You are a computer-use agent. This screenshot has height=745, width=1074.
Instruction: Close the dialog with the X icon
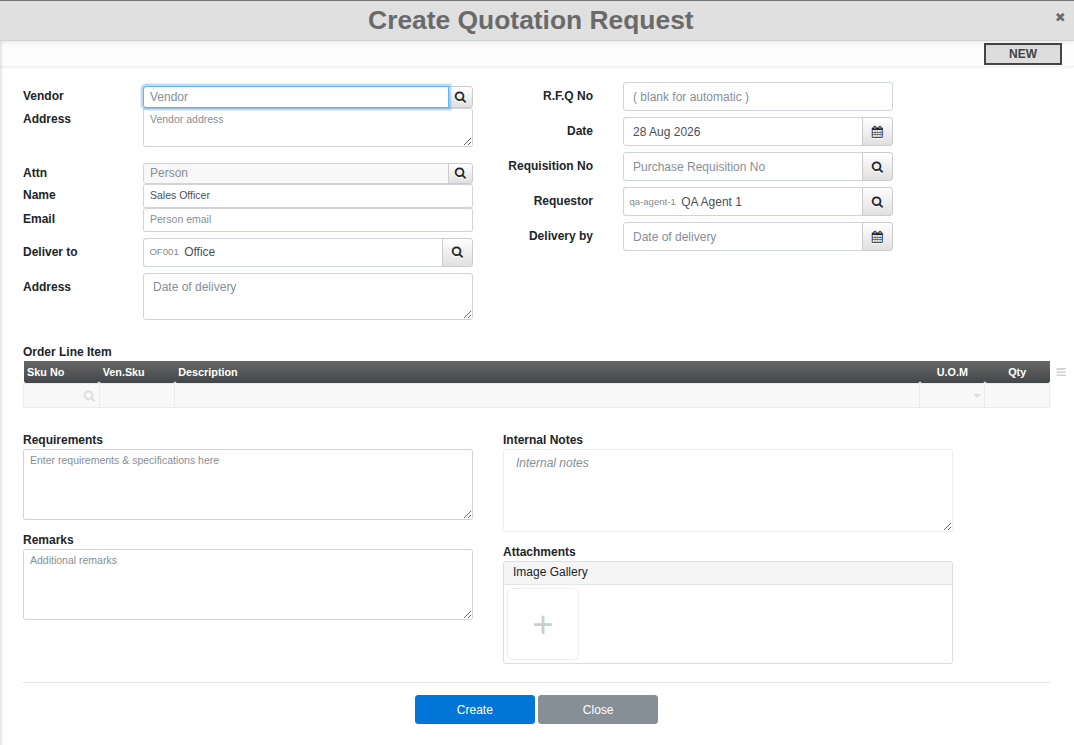(1060, 17)
